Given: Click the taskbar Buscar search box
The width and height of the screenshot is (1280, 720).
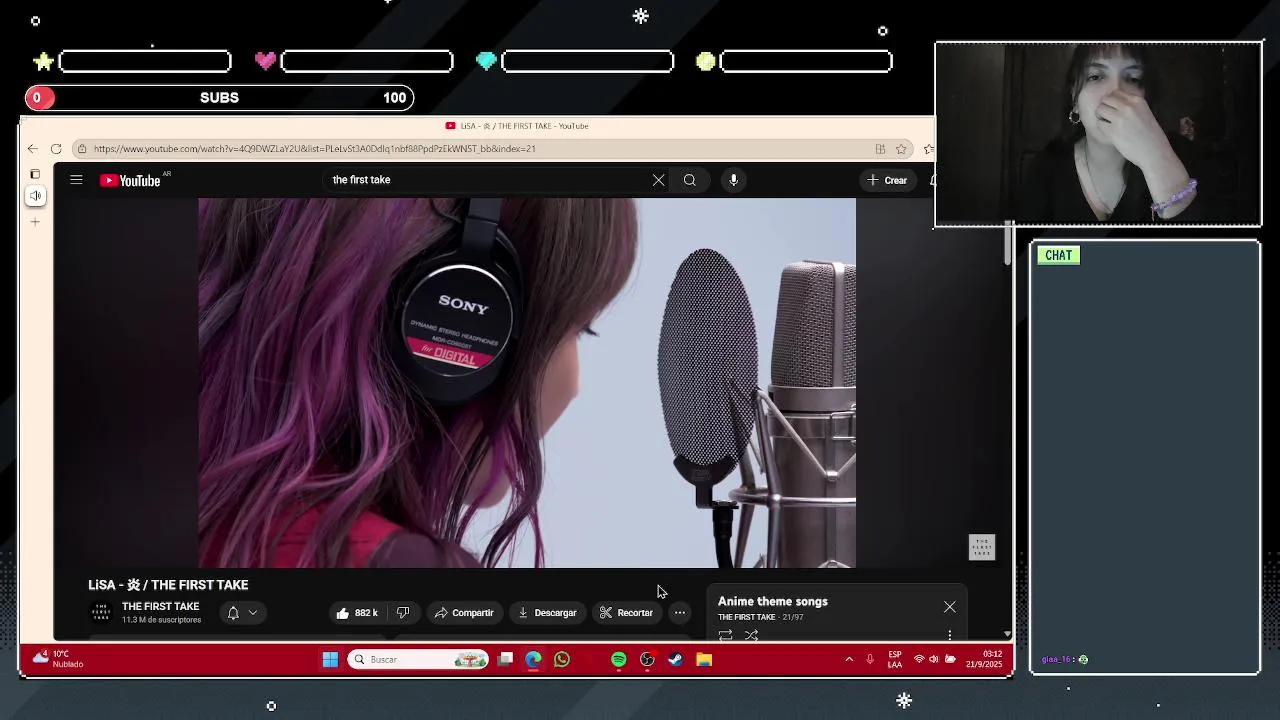Looking at the screenshot, I should [x=418, y=660].
